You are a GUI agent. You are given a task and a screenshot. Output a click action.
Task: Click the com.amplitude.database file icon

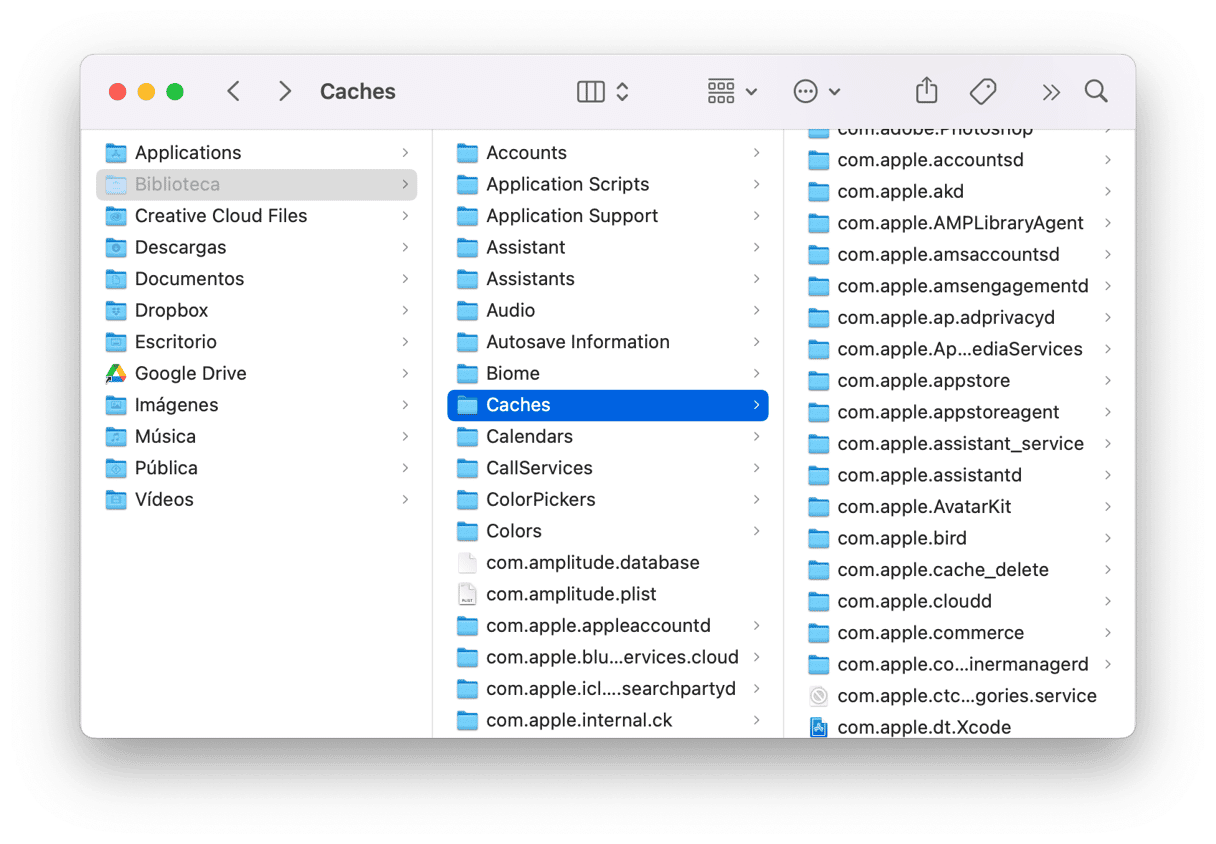(467, 563)
